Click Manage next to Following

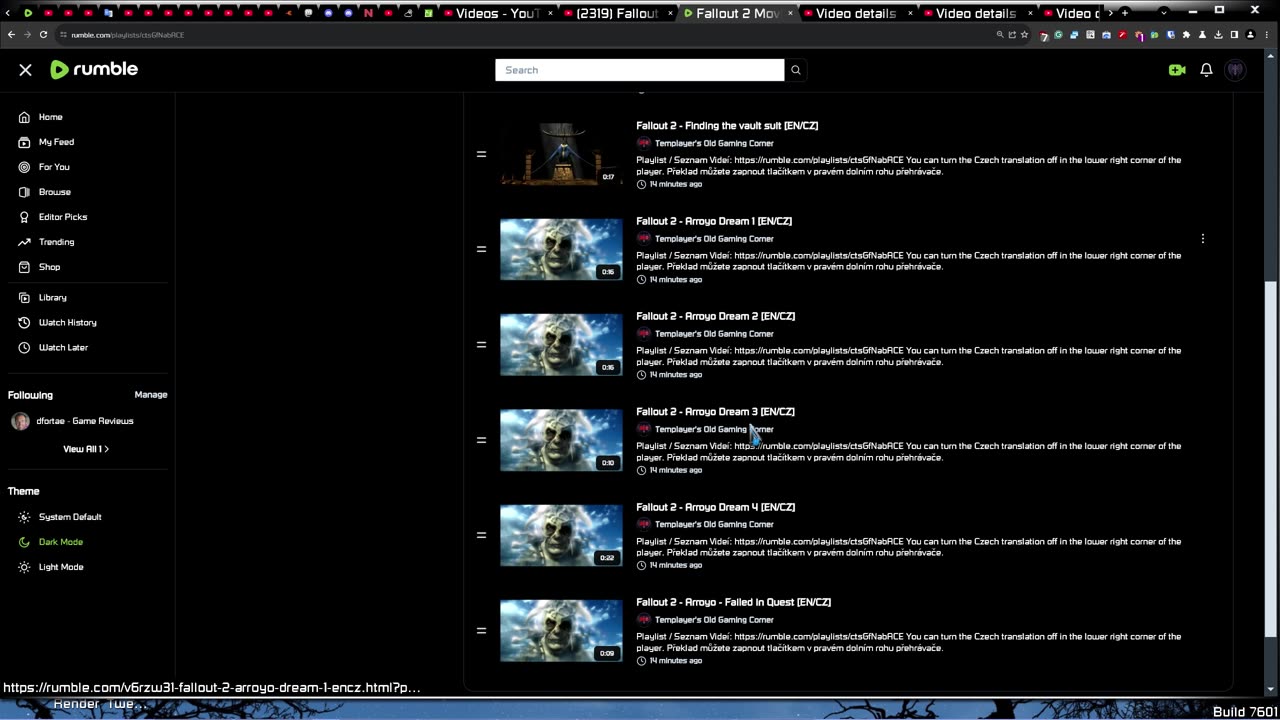151,395
